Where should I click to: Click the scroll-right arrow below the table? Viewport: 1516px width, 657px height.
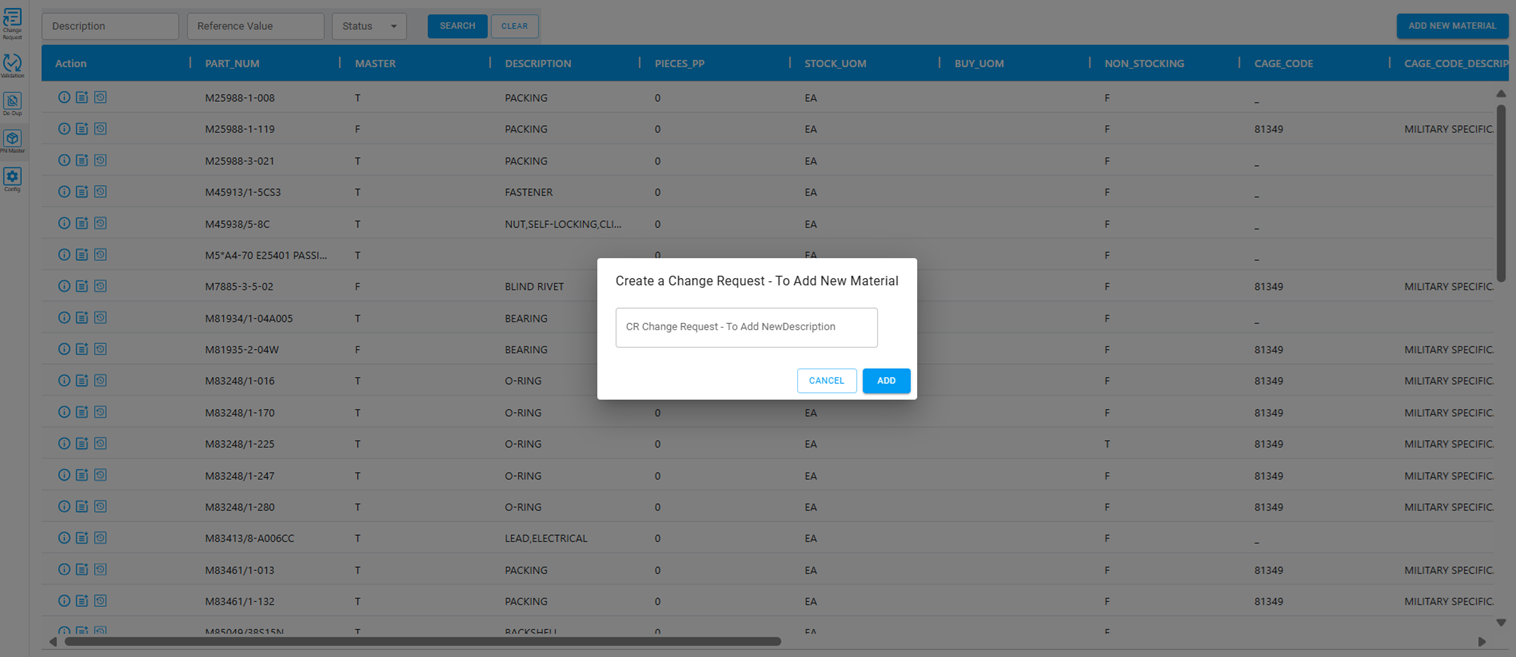tap(1482, 642)
